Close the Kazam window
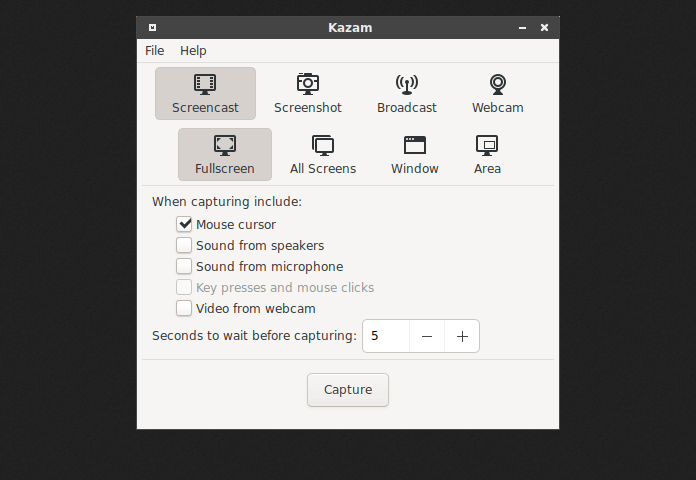Screen dimensions: 696x480 pos(544,28)
